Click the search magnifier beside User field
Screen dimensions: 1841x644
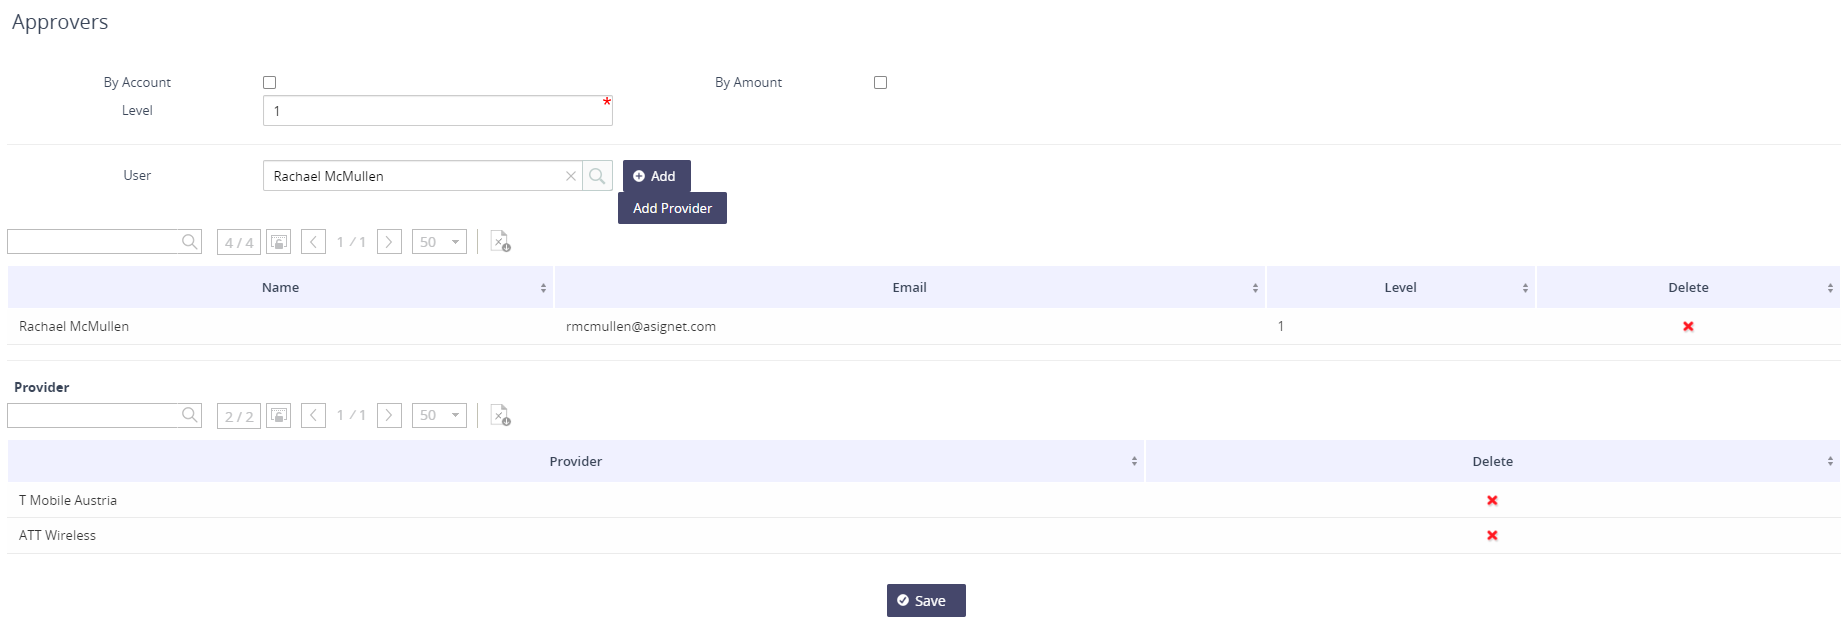[597, 176]
